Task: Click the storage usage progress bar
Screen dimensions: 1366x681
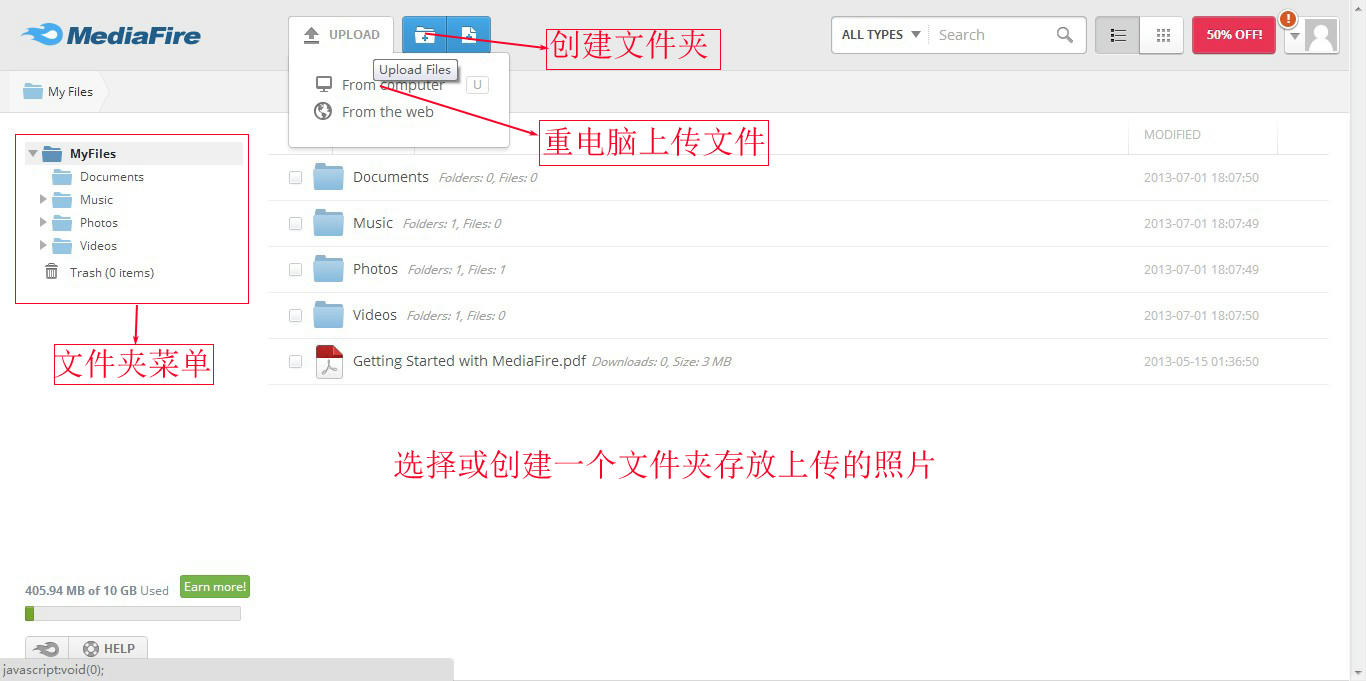Action: coord(133,613)
